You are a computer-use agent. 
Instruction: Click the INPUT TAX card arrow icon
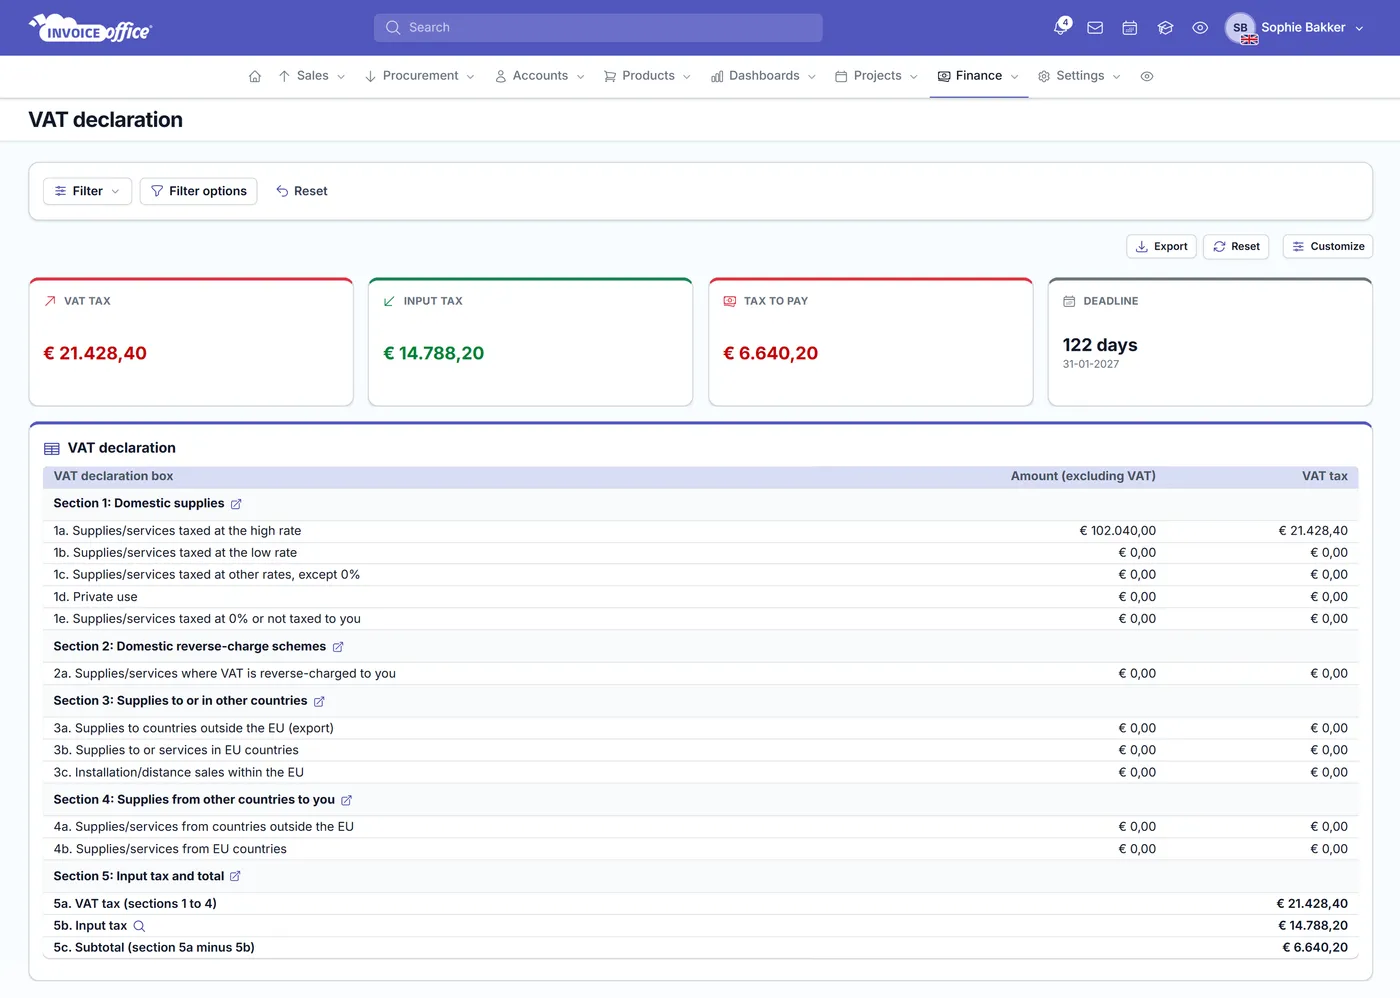coord(389,301)
